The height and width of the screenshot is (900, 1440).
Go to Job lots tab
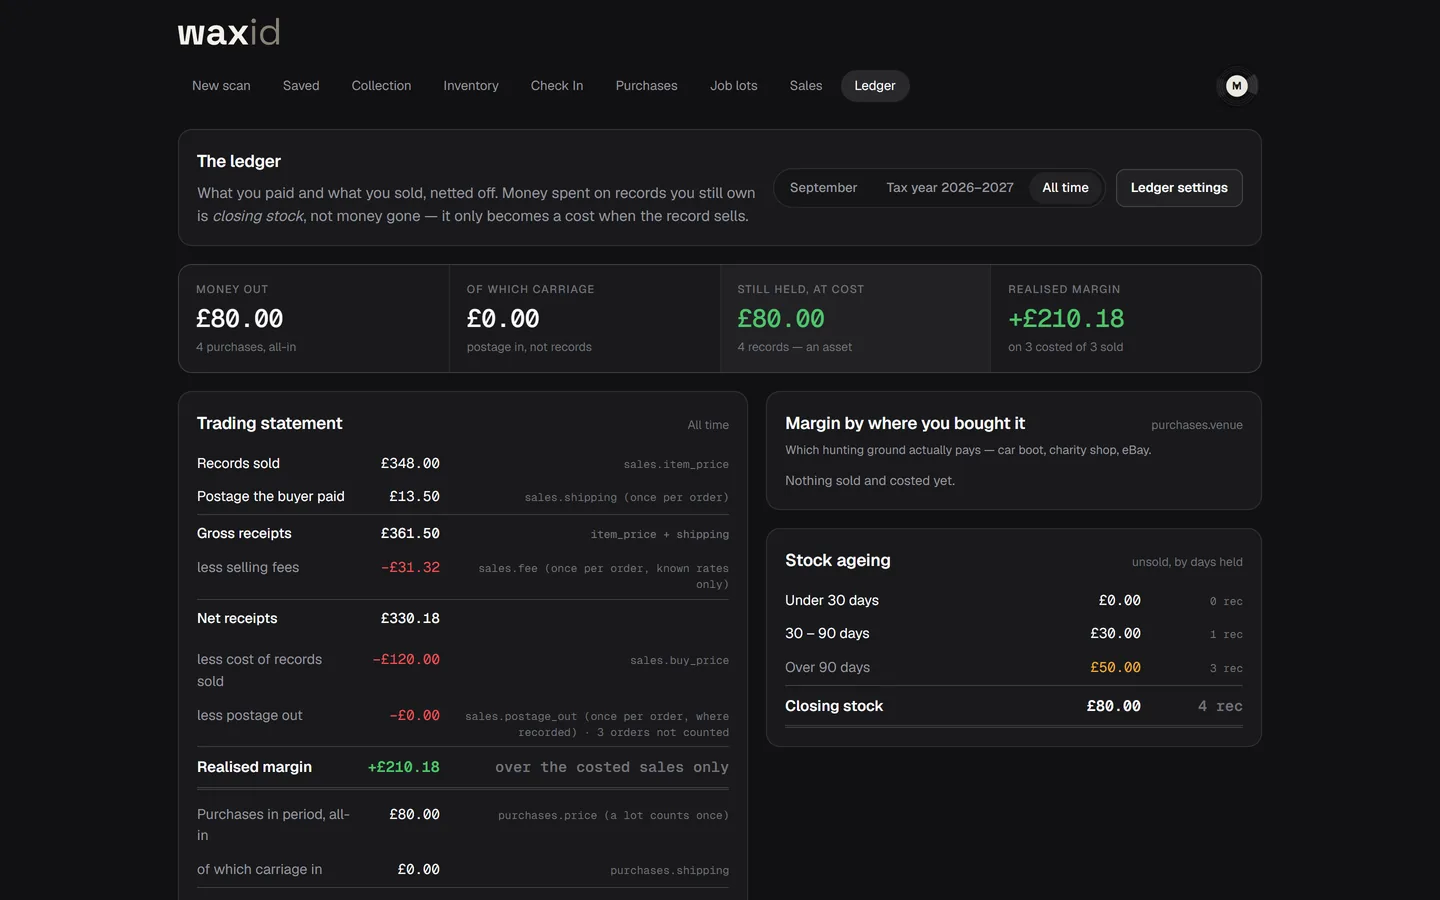[x=734, y=86]
